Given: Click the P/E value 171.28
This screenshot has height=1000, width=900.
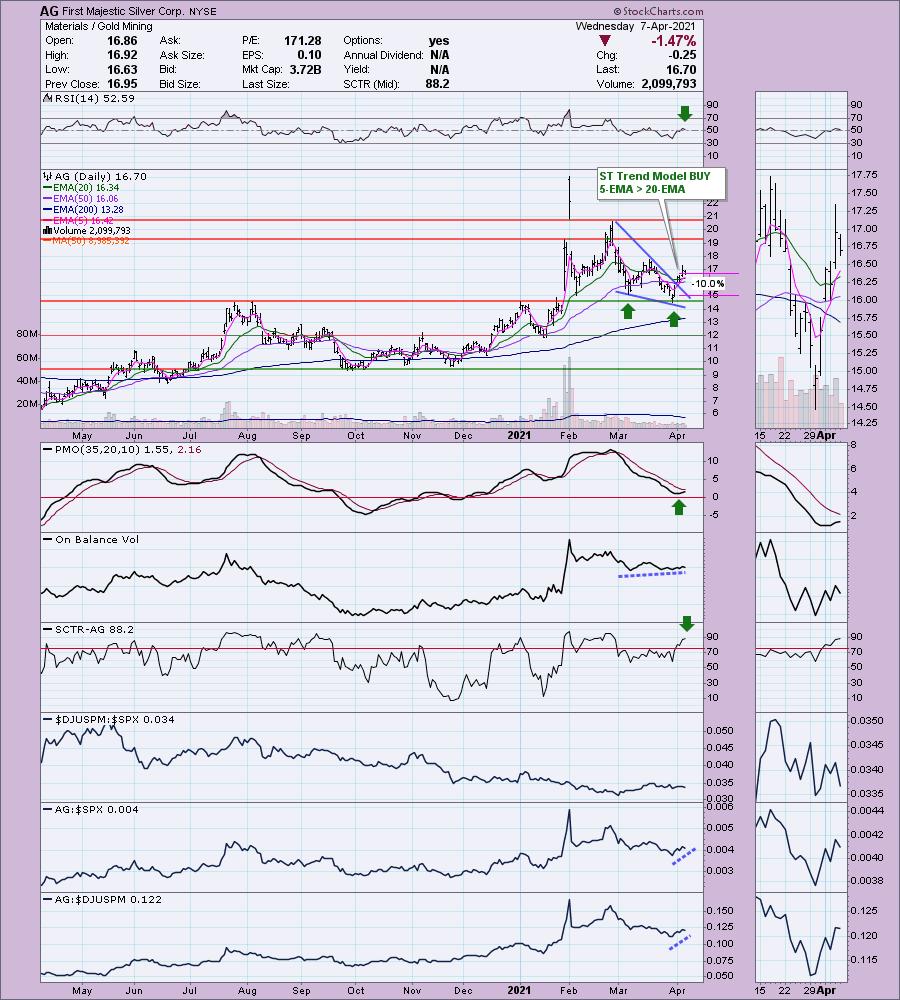Looking at the screenshot, I should tap(303, 40).
